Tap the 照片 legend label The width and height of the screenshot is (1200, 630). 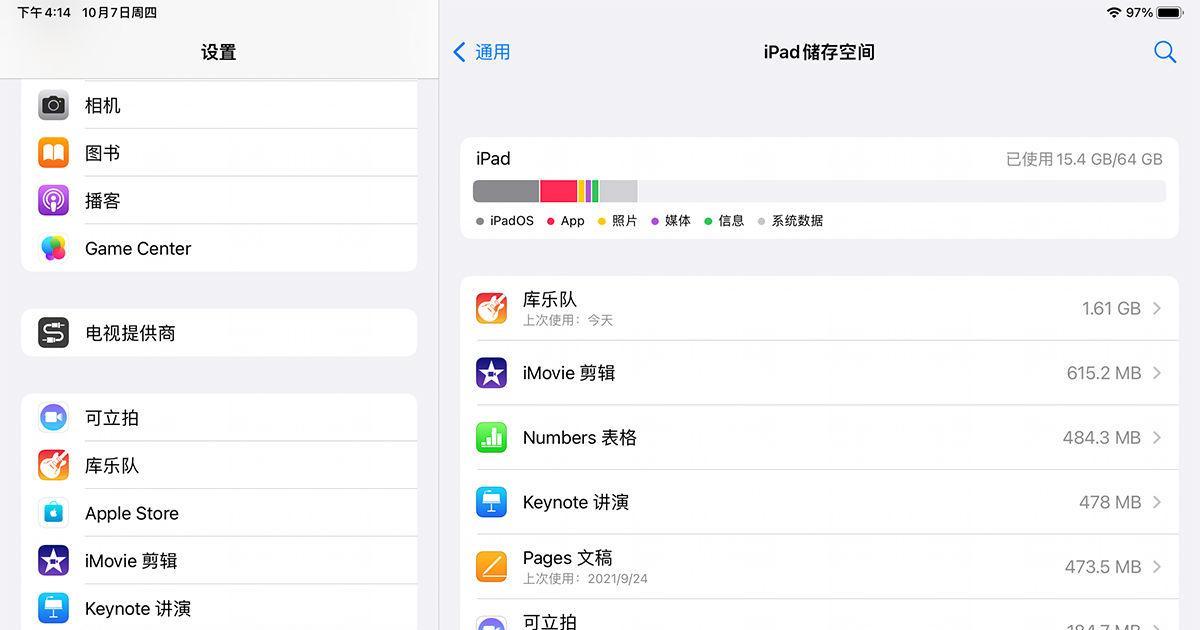pyautogui.click(x=625, y=221)
